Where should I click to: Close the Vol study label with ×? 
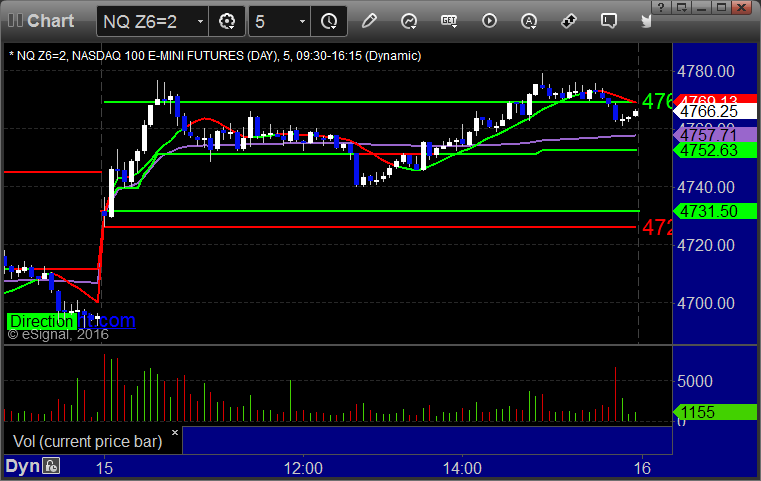tap(175, 432)
